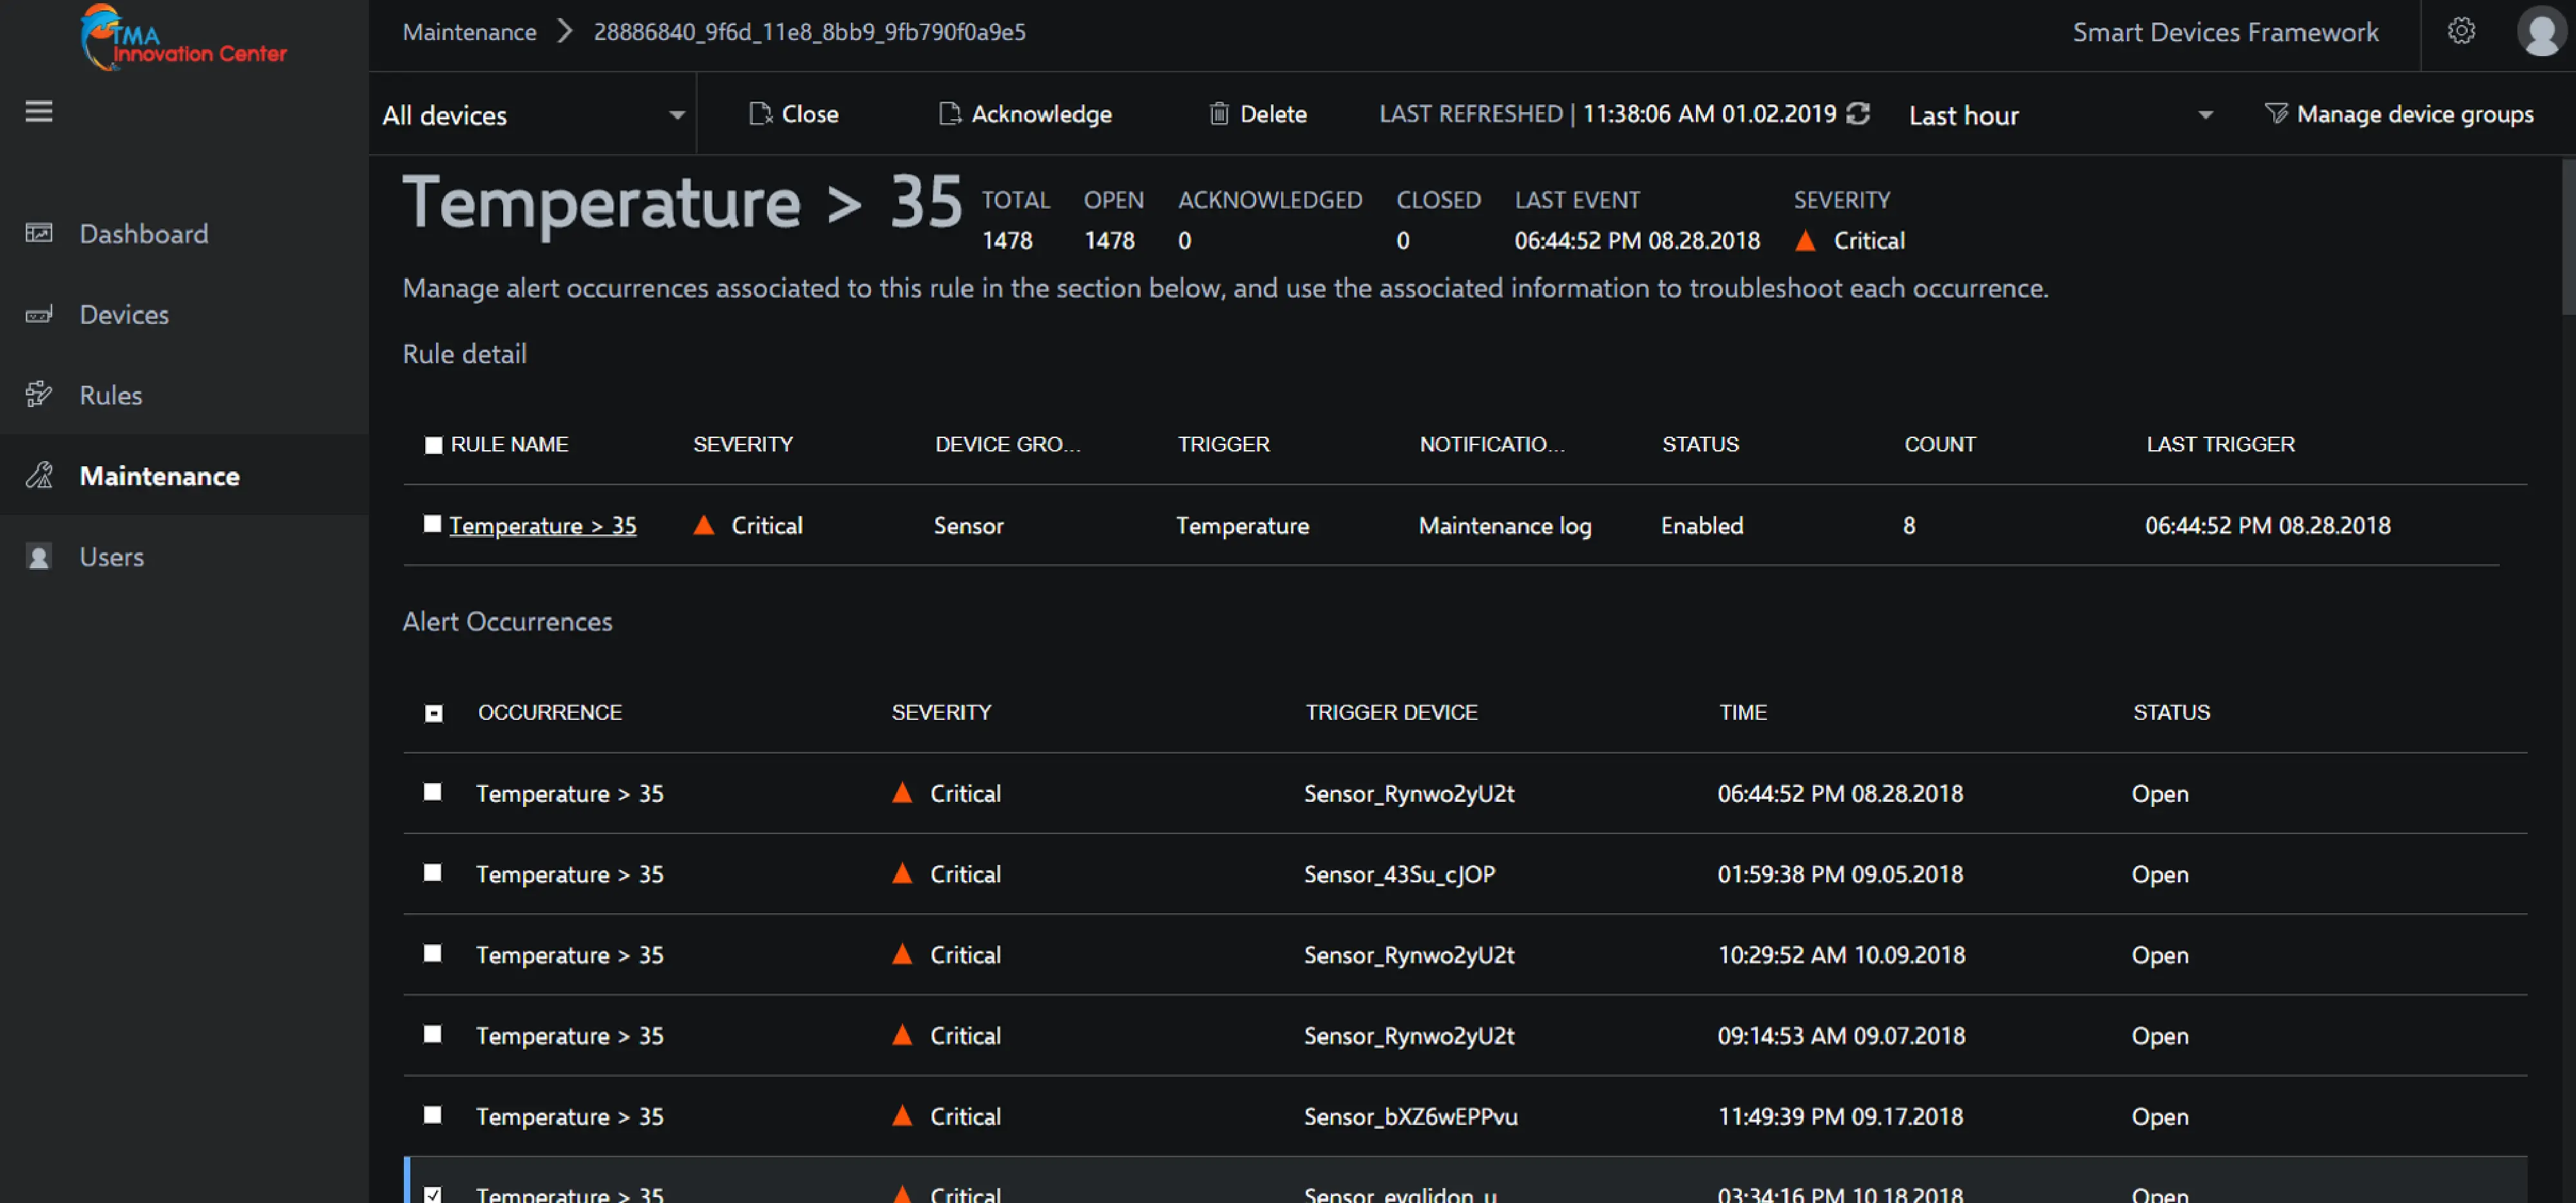Click the Users sidebar icon
The width and height of the screenshot is (2576, 1203).
39,557
